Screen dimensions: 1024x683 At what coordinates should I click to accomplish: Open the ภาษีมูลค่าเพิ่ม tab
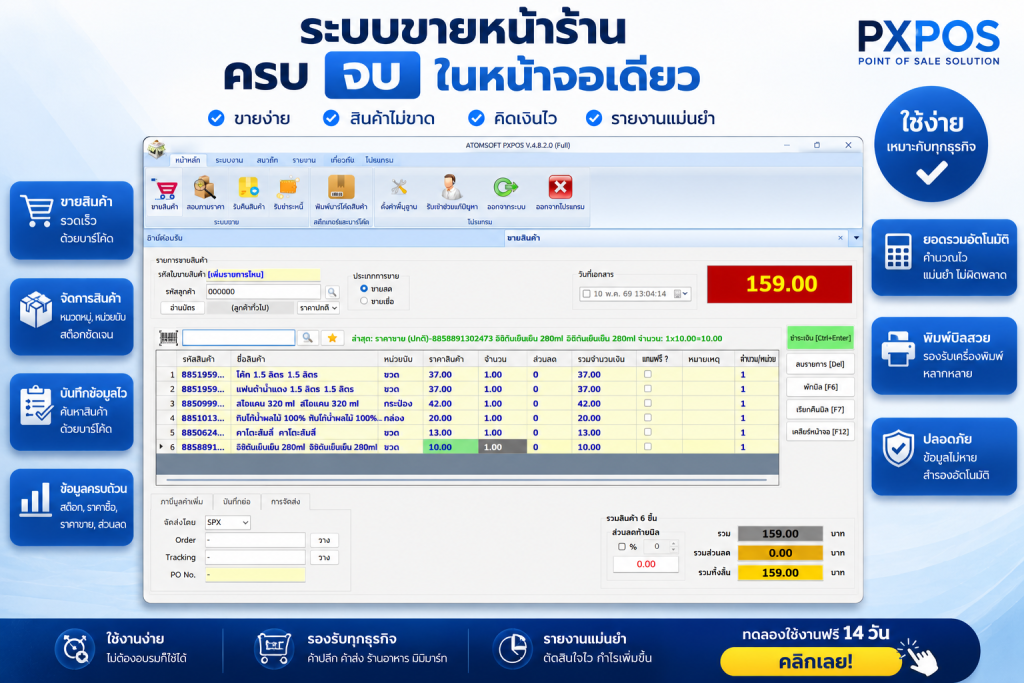coord(182,501)
